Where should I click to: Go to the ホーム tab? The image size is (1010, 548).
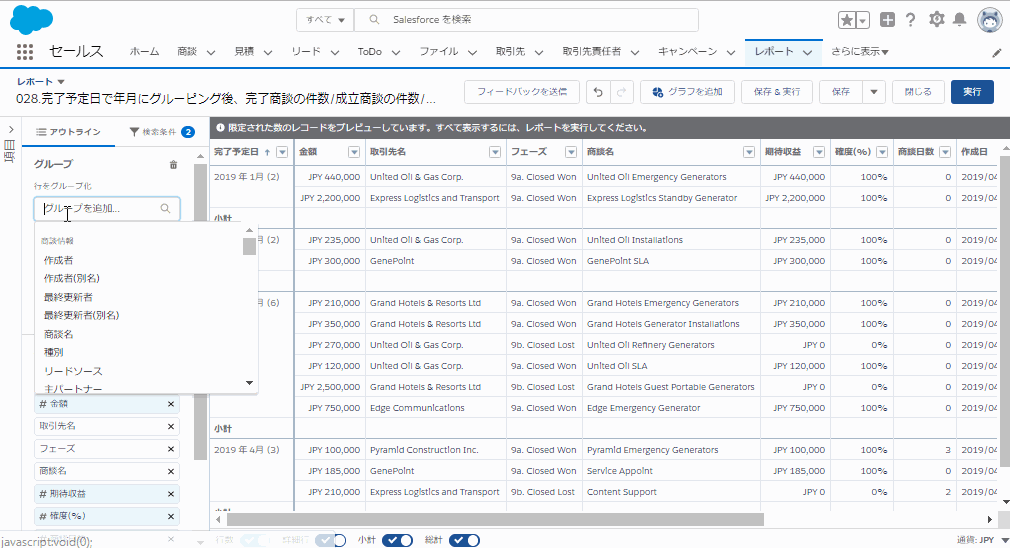tap(144, 52)
